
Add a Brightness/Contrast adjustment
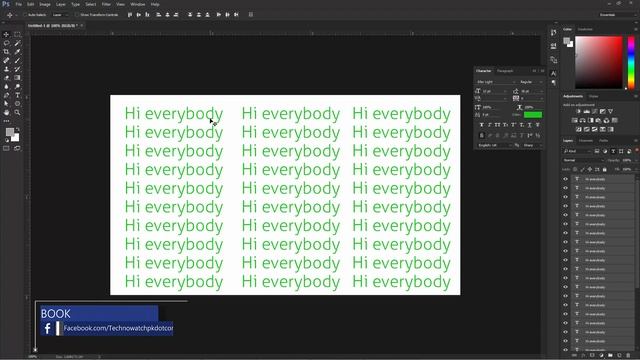pos(578,111)
